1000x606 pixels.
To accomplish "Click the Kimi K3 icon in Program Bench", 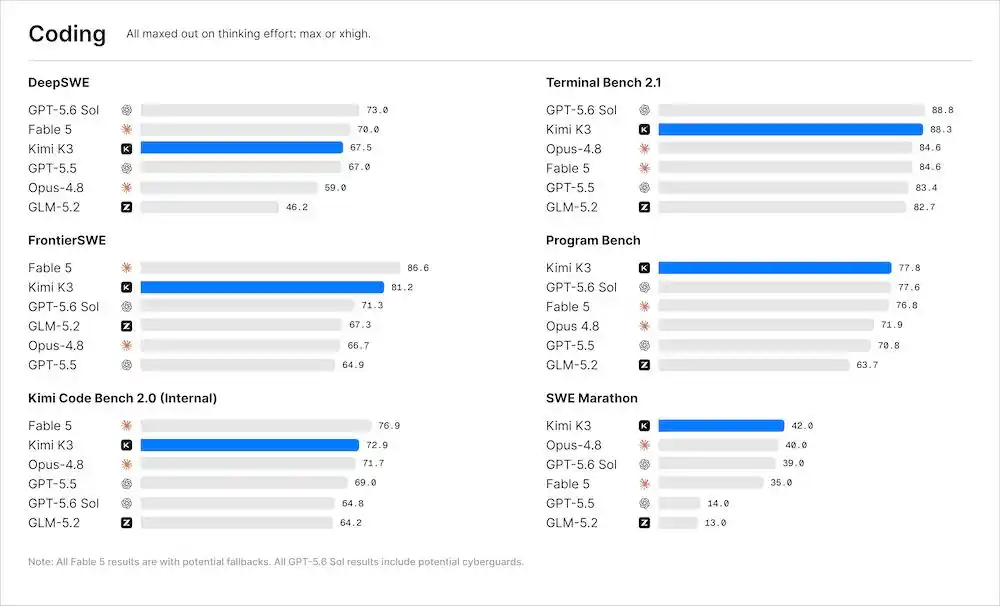I will 644,267.
